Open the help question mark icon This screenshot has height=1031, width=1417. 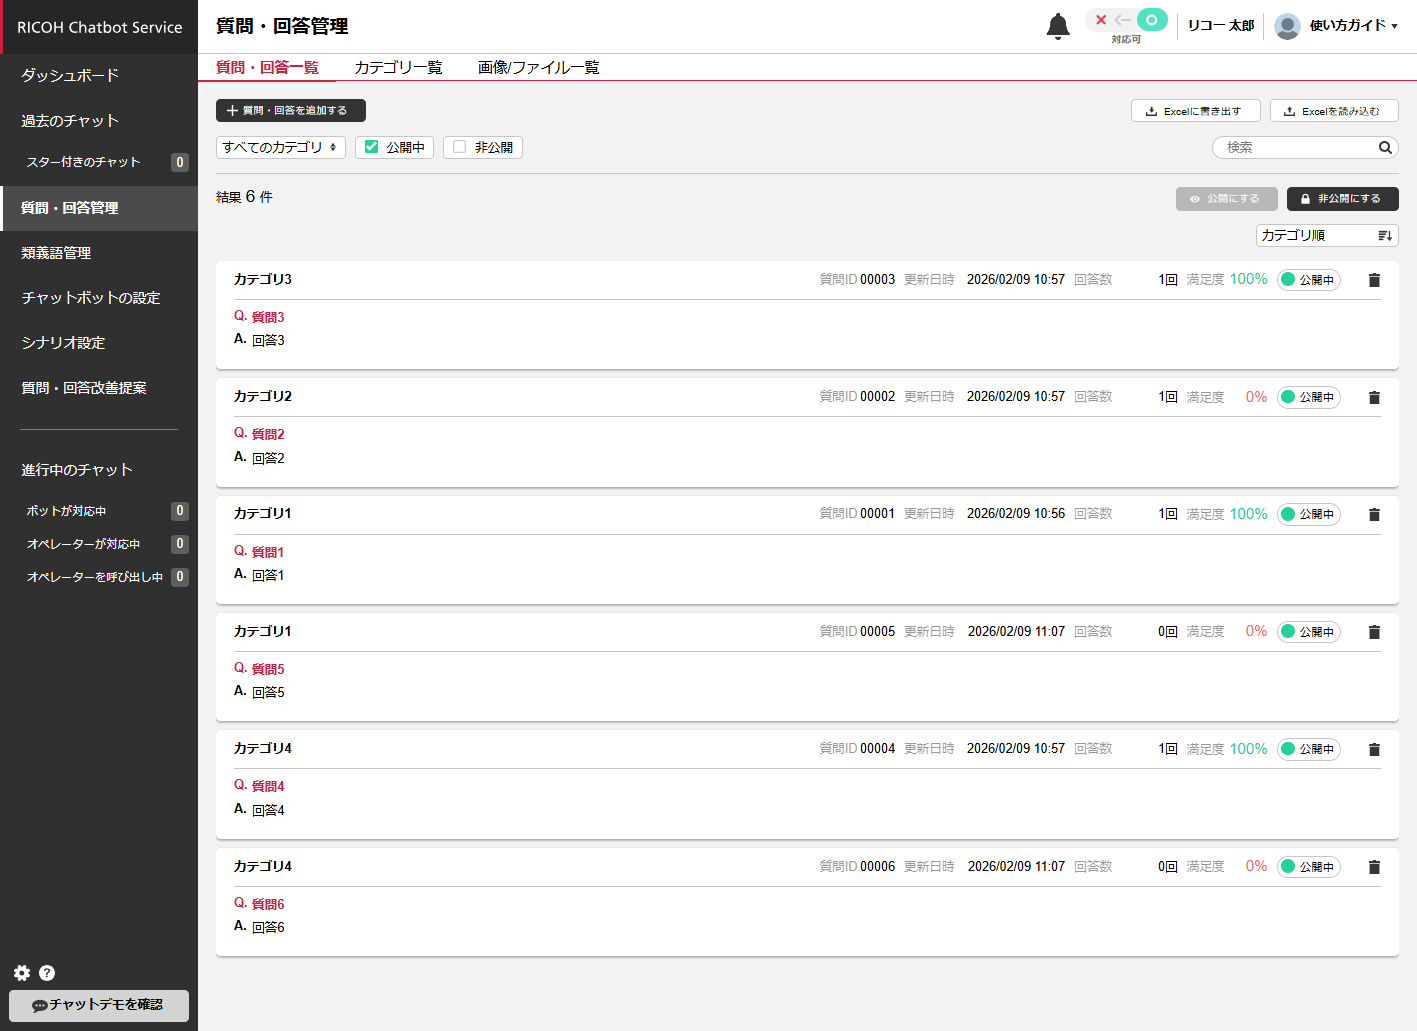click(47, 973)
